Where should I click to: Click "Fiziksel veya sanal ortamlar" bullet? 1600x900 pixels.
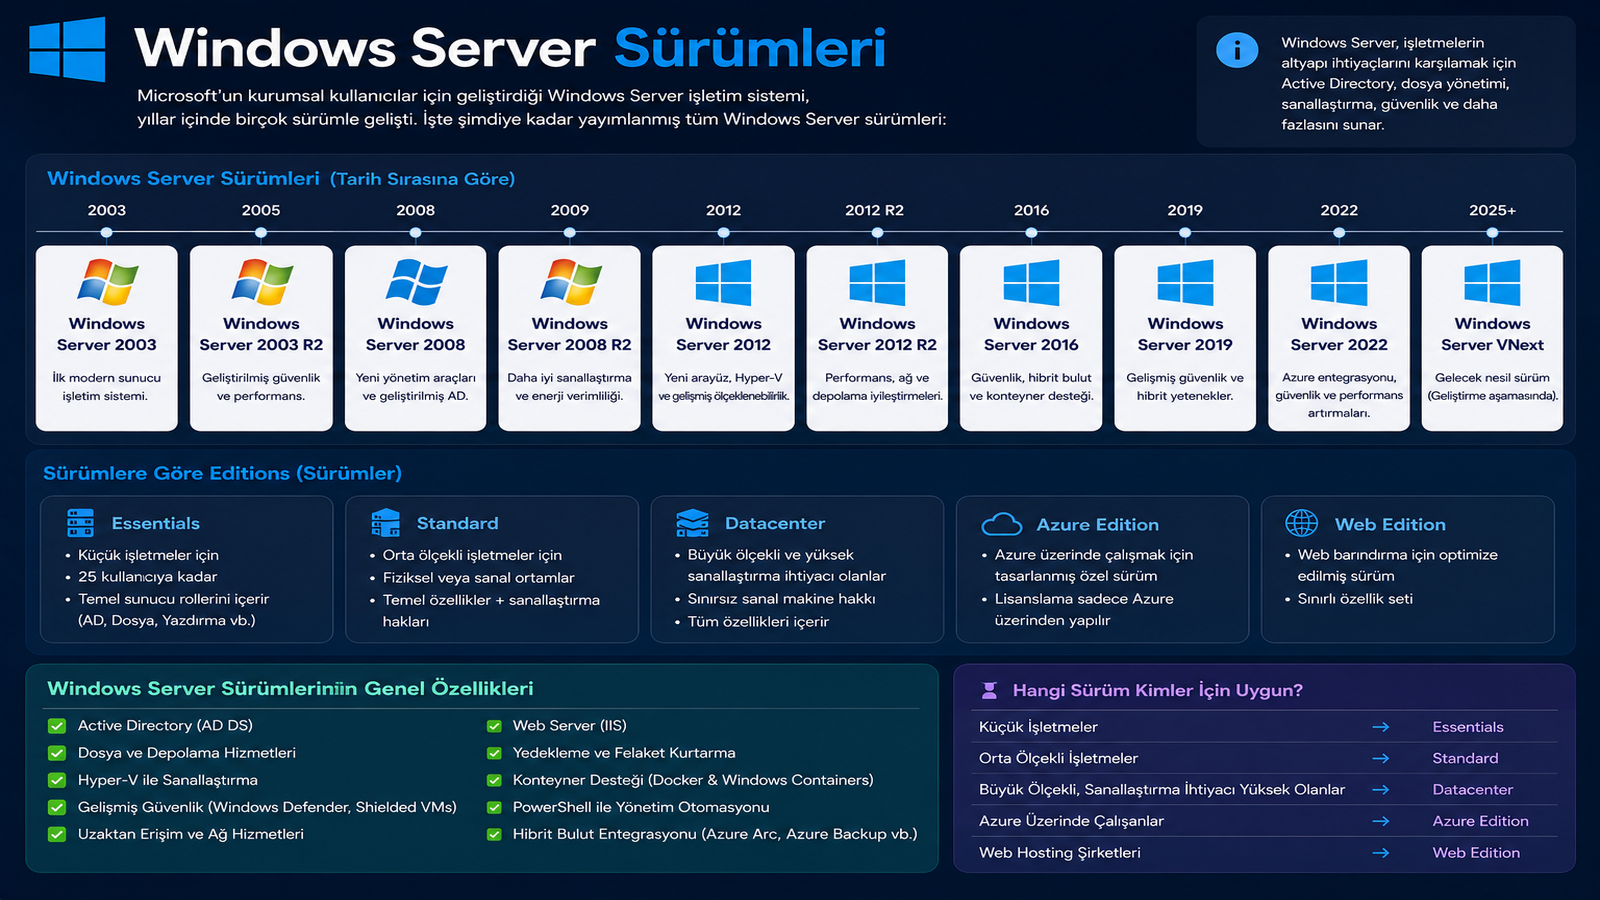479,578
